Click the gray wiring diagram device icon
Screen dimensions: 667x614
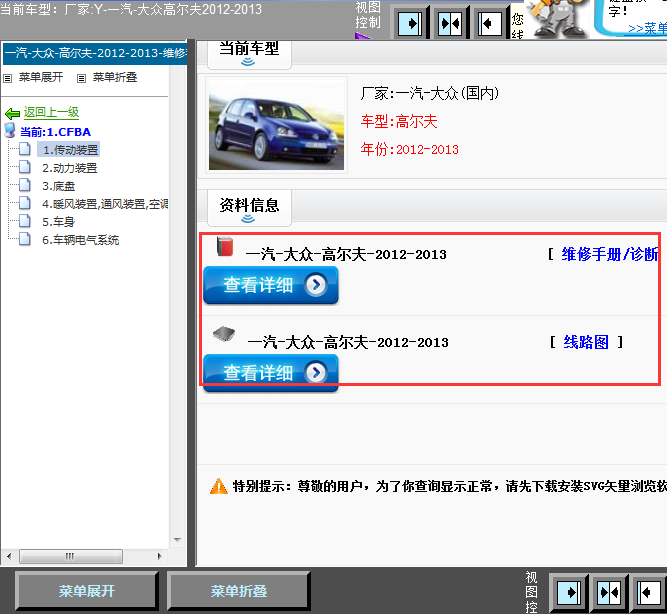click(224, 334)
